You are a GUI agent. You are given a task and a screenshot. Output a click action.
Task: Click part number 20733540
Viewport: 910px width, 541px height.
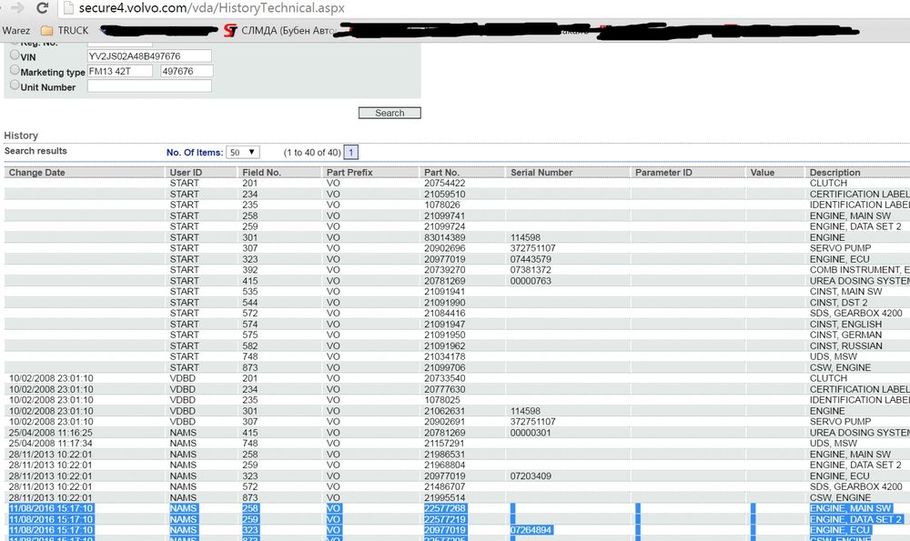point(445,378)
